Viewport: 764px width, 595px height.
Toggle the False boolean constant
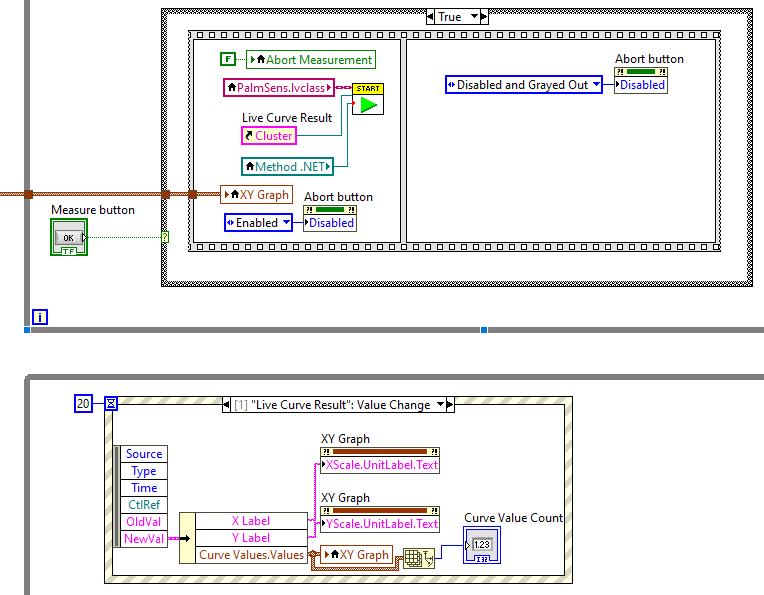(x=228, y=60)
